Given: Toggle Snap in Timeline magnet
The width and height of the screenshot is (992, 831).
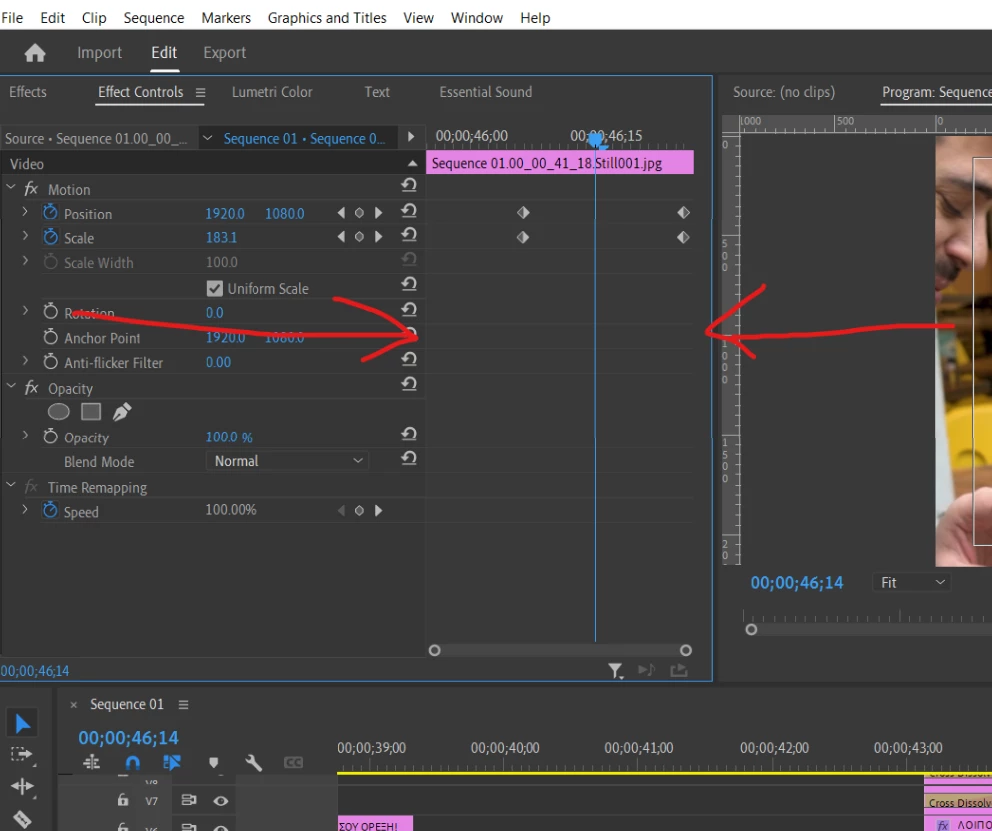Looking at the screenshot, I should (132, 763).
